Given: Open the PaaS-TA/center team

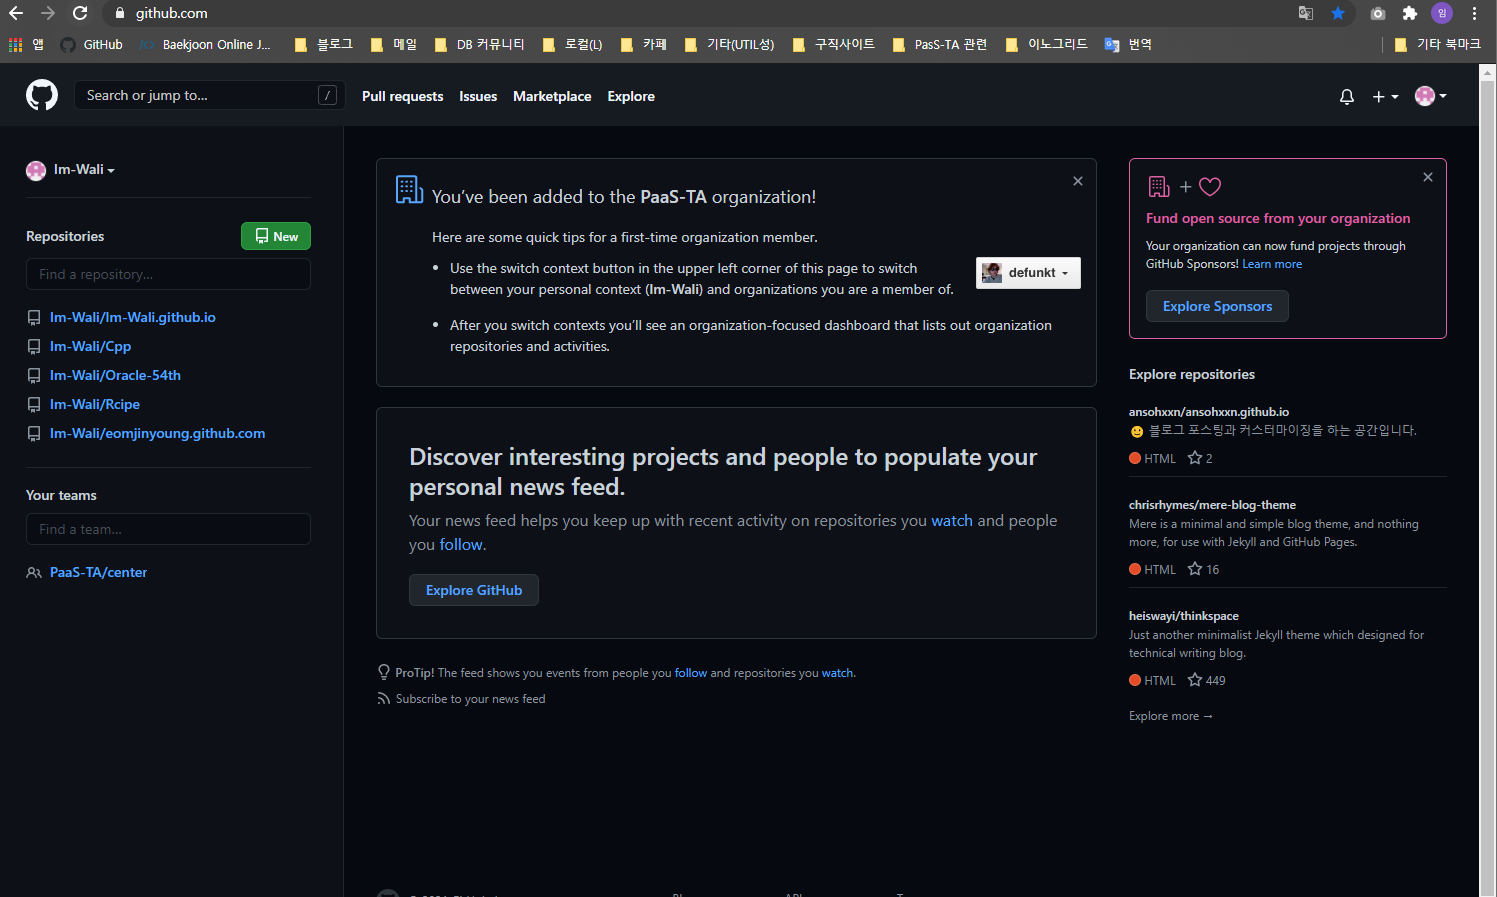Looking at the screenshot, I should coord(98,572).
